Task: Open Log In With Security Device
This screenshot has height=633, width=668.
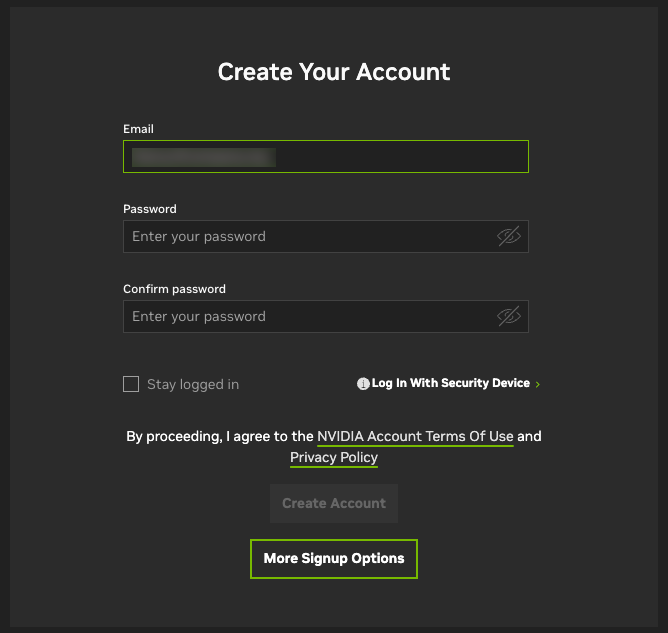Action: pyautogui.click(x=451, y=383)
